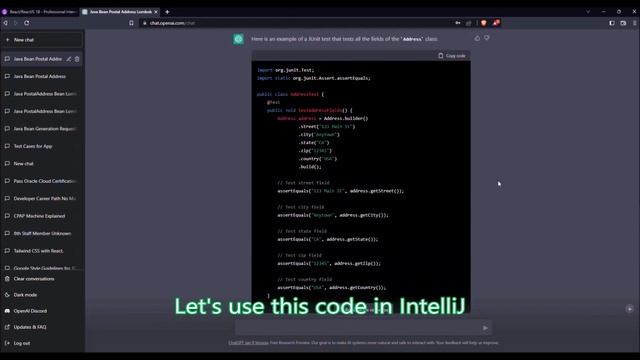Open the Brave Shields lion icon
Screen dimensions: 640x360
[x=484, y=23]
